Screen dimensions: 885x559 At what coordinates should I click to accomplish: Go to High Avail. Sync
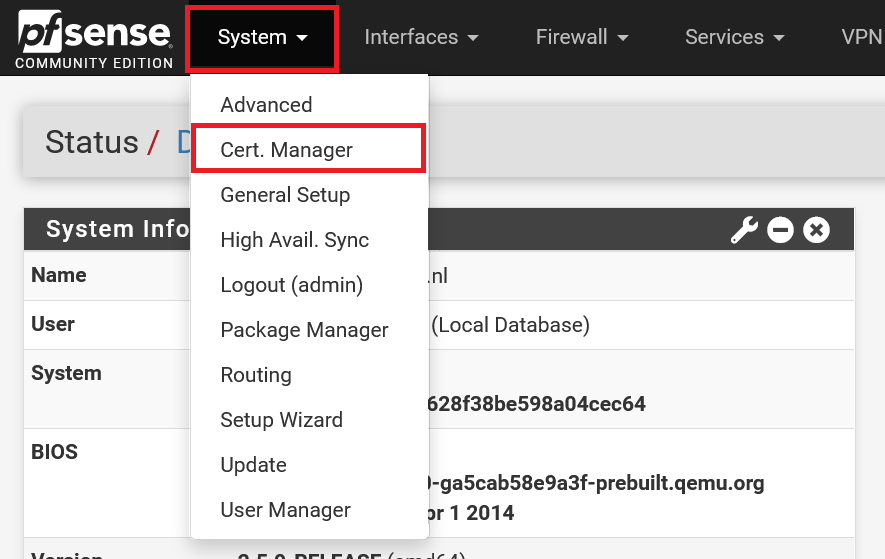(x=294, y=240)
